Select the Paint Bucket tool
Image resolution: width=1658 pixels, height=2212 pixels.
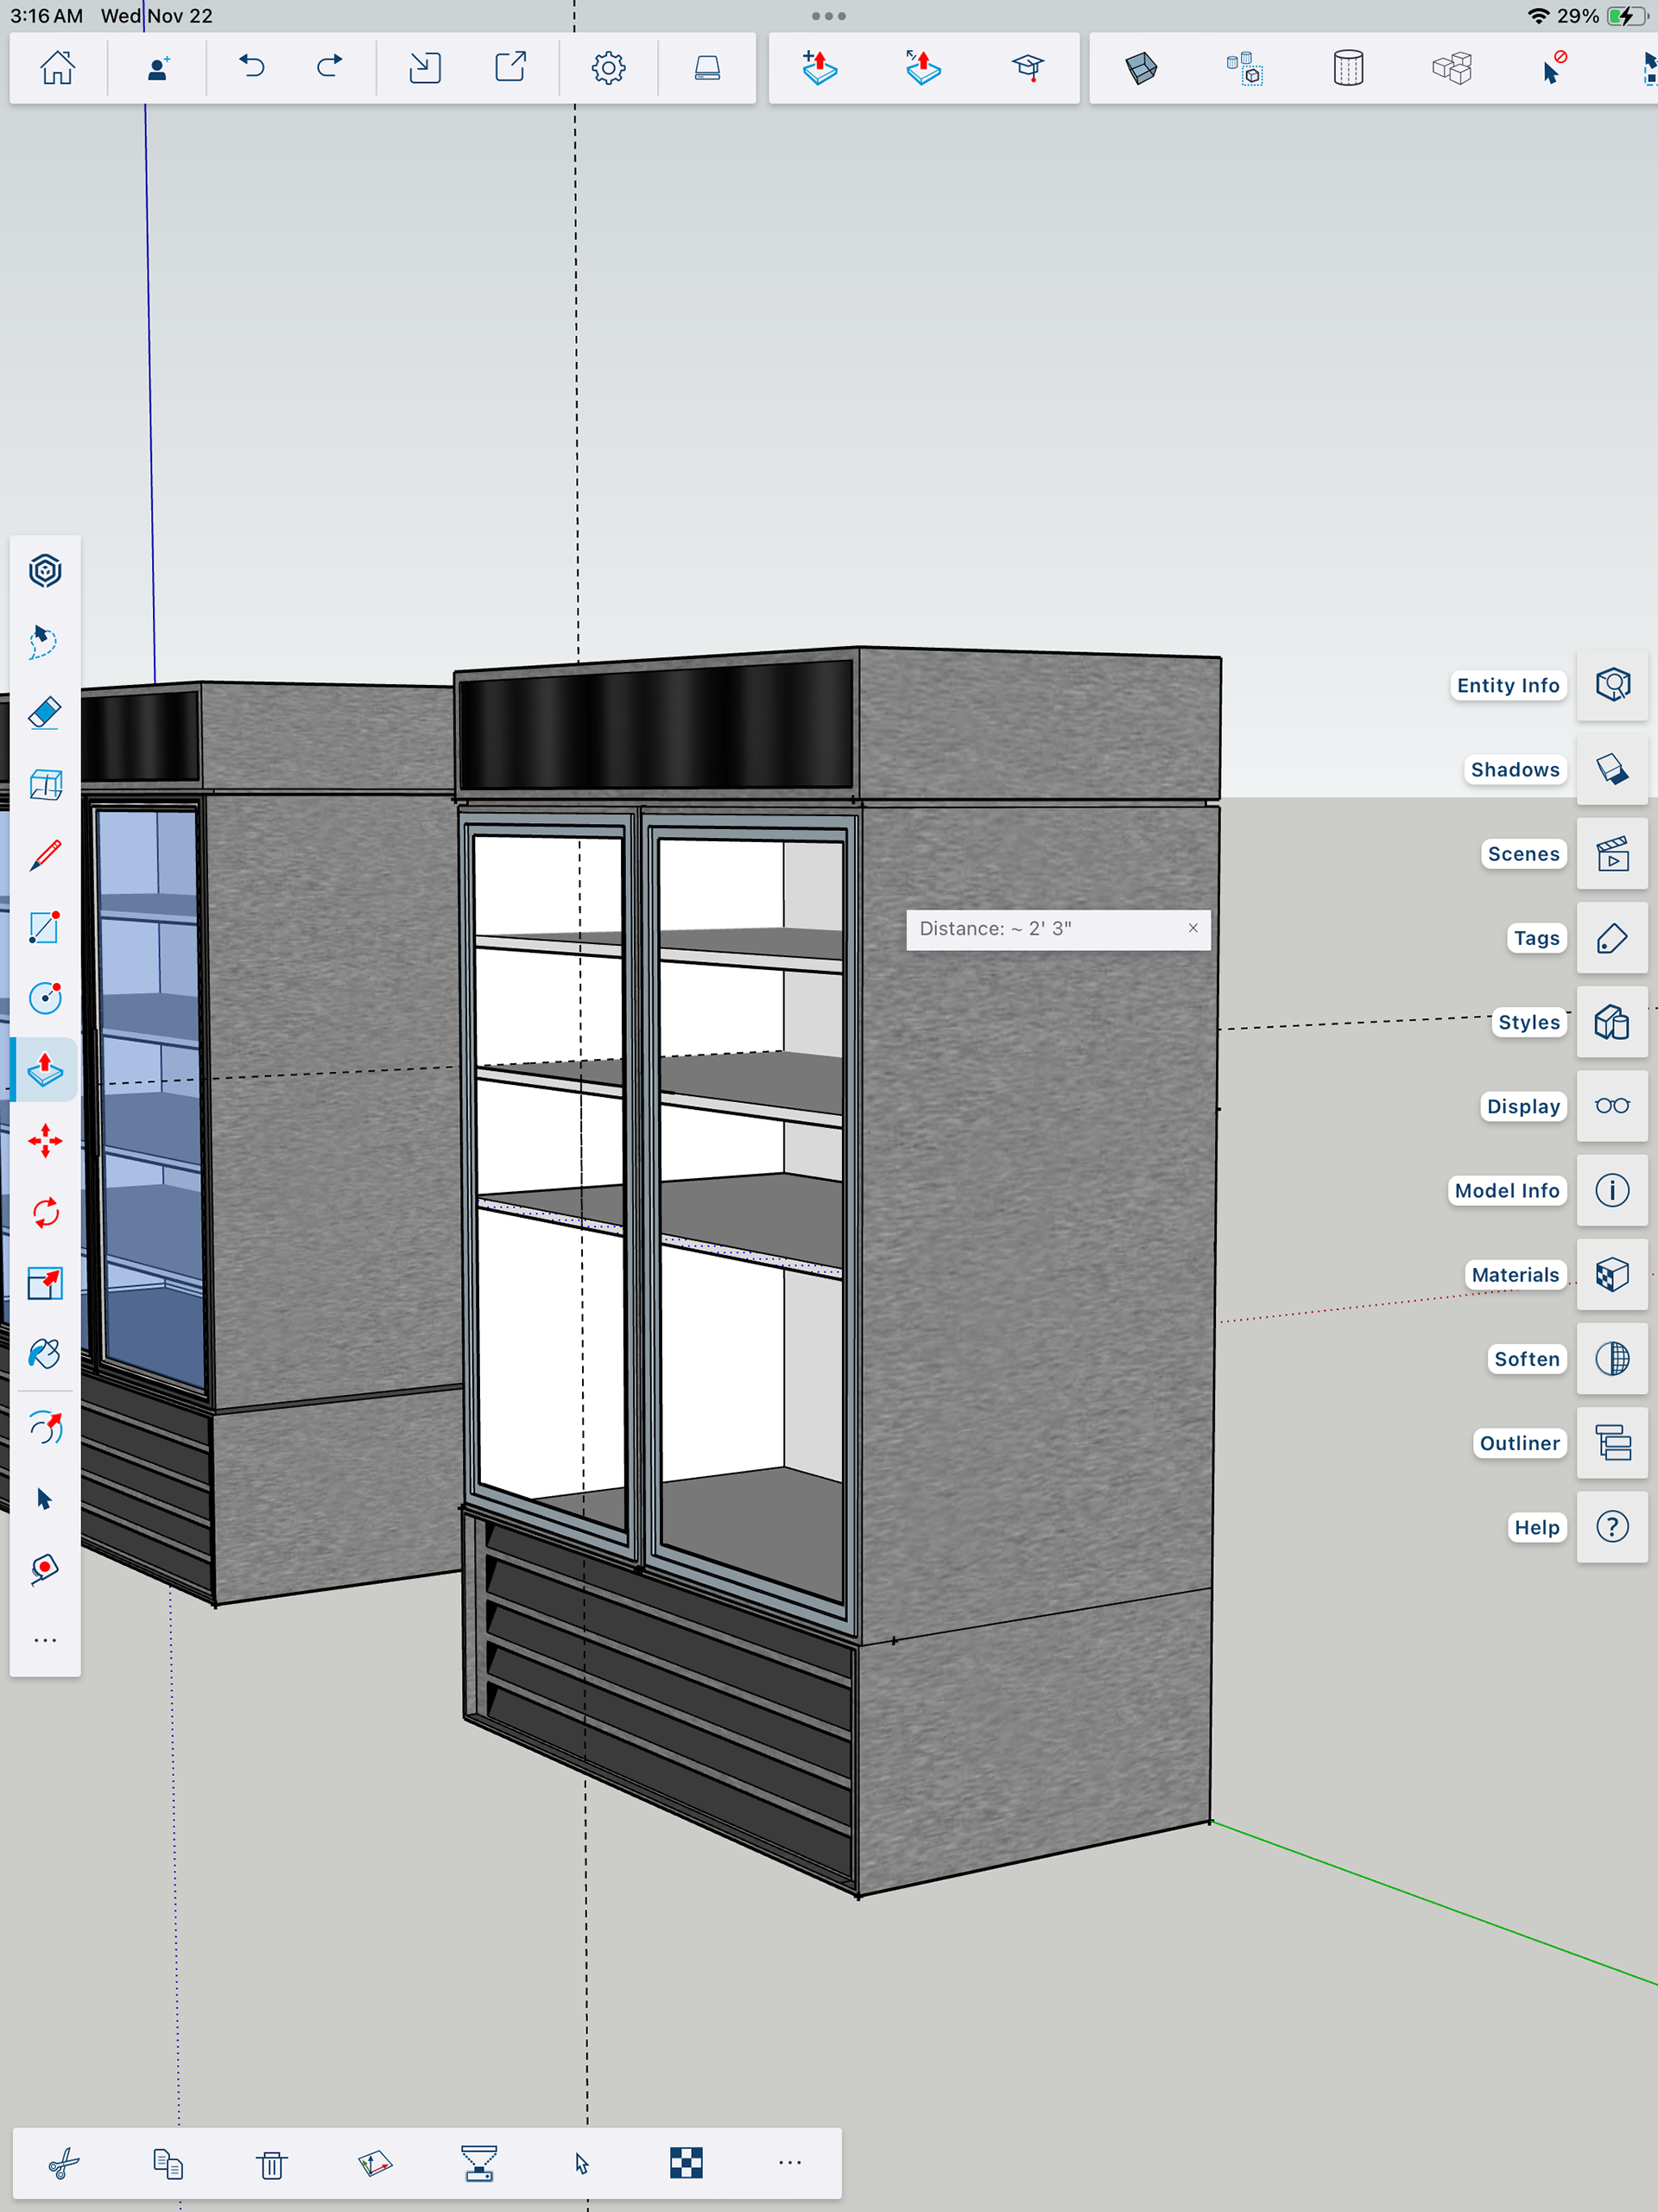pyautogui.click(x=45, y=1354)
